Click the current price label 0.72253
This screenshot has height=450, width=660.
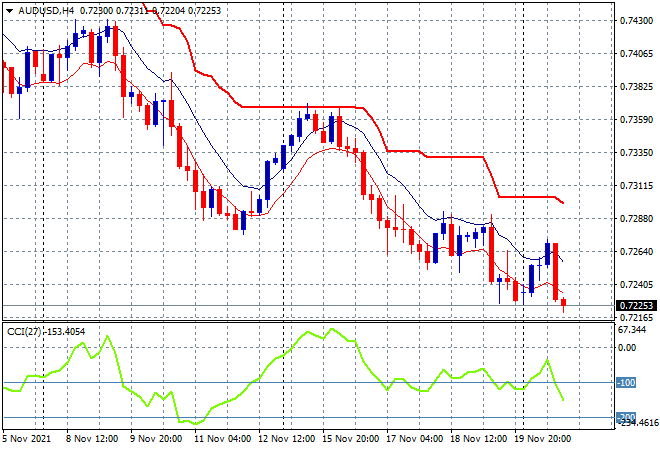coord(636,306)
